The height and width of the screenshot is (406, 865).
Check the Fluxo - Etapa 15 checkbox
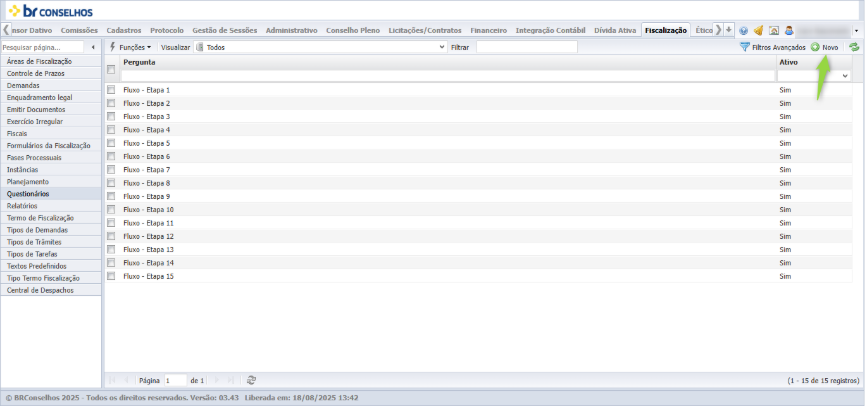click(x=111, y=276)
